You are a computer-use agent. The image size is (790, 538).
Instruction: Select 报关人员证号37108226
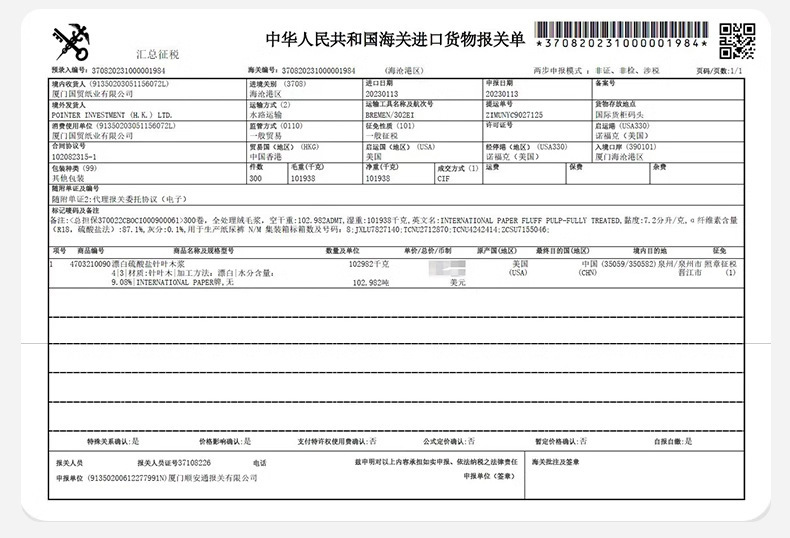coord(174,462)
